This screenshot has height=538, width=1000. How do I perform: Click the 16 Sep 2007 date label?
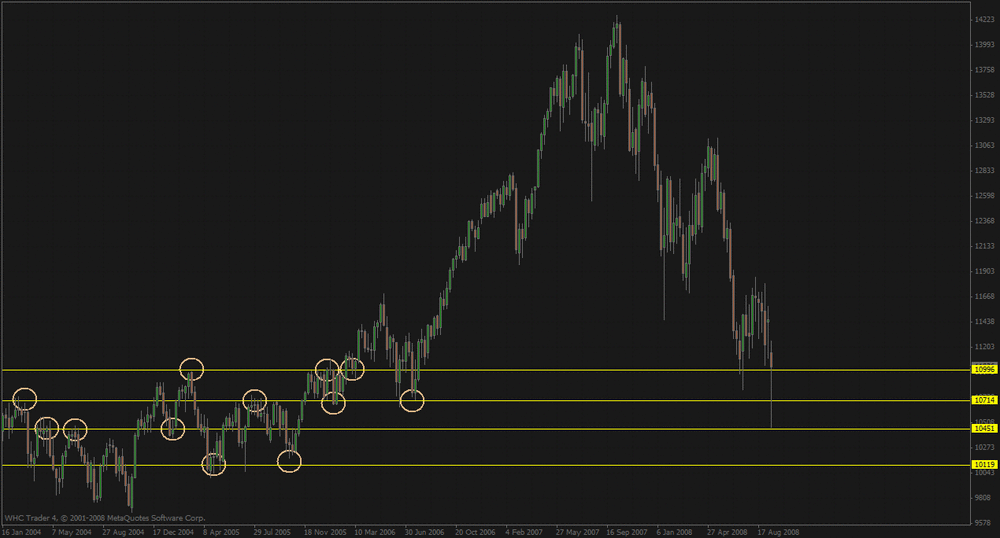(x=627, y=532)
